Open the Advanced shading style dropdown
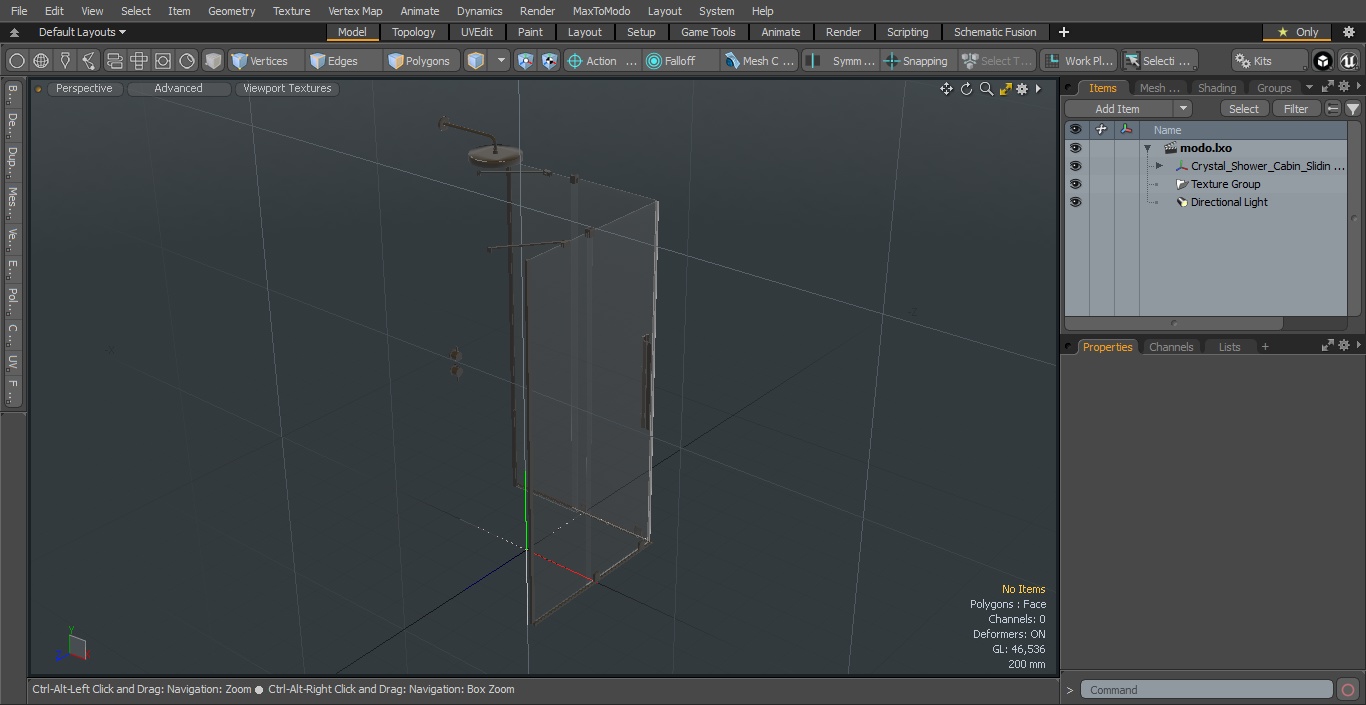Screen dimensions: 1366x705 [178, 89]
